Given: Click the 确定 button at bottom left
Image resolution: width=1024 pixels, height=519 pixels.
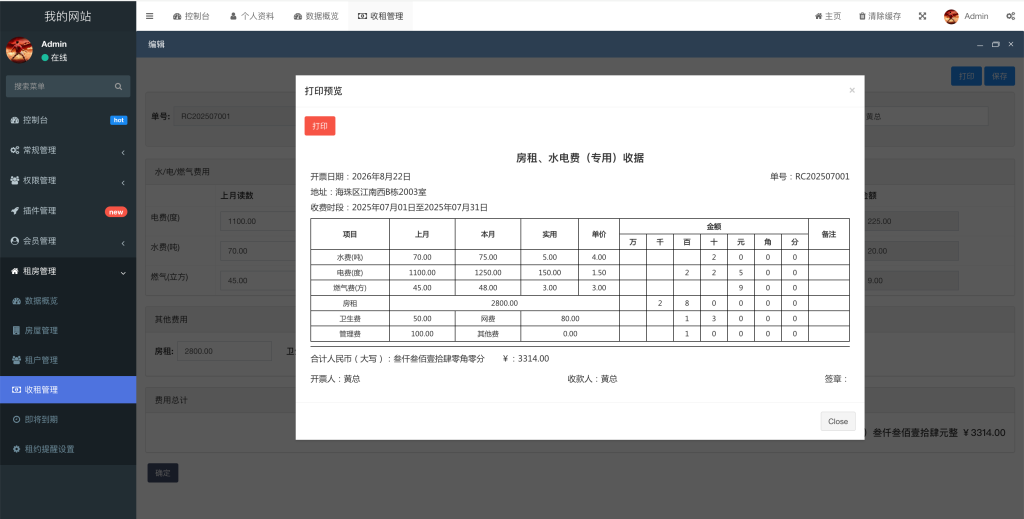Looking at the screenshot, I should [x=163, y=473].
